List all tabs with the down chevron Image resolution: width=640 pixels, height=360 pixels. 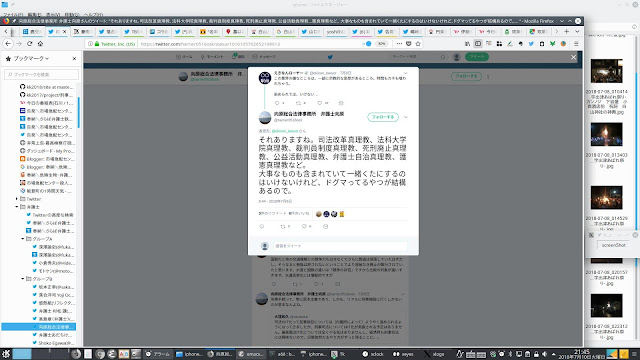coord(577,31)
